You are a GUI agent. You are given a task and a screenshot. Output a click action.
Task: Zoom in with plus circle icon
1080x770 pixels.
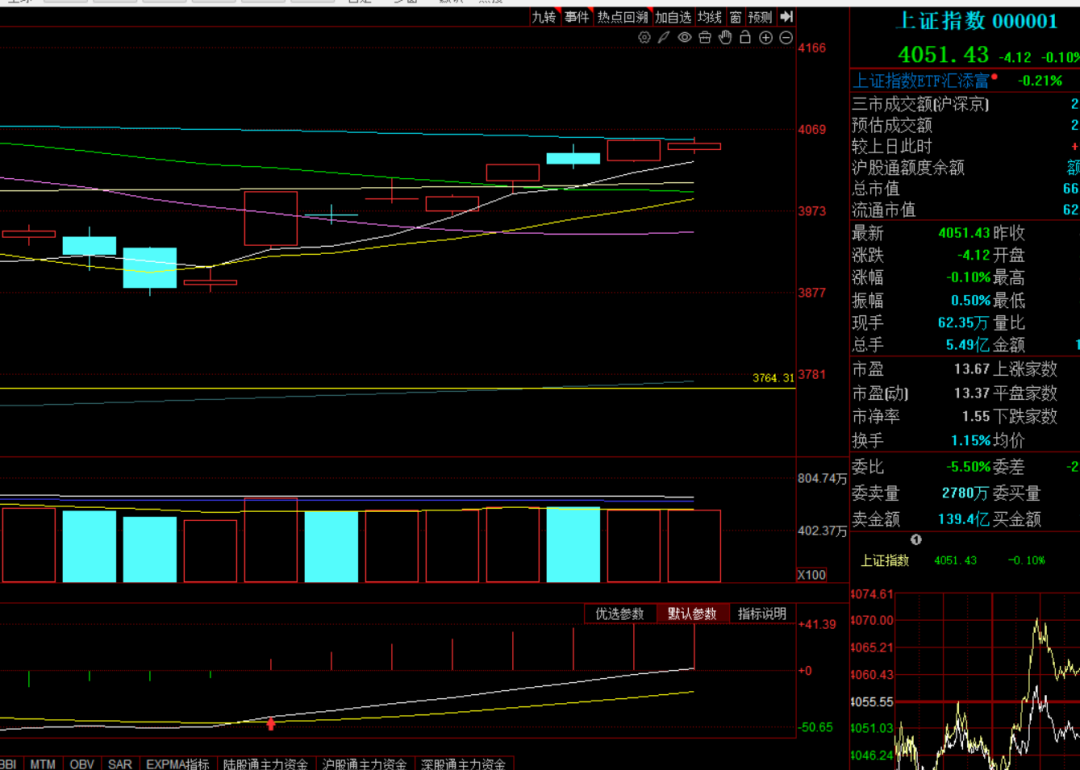(x=766, y=38)
